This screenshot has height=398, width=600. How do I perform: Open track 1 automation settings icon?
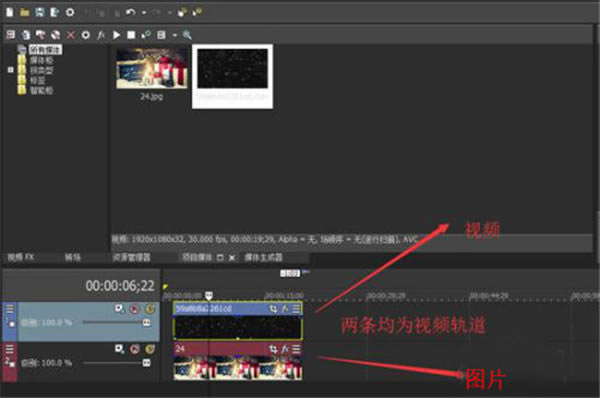coord(120,308)
